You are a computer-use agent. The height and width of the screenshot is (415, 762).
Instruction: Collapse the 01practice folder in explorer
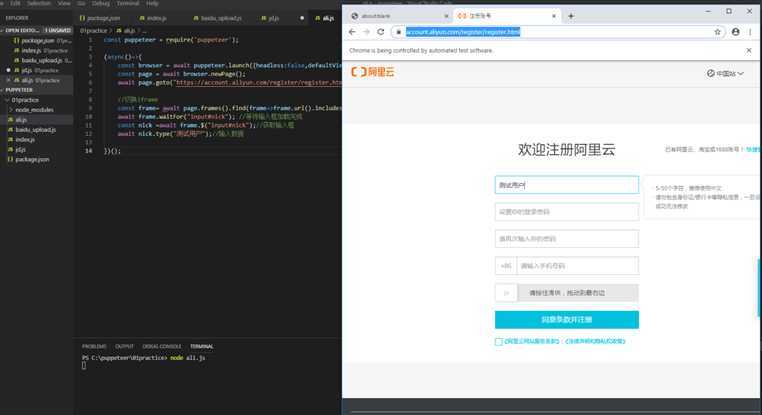36,100
